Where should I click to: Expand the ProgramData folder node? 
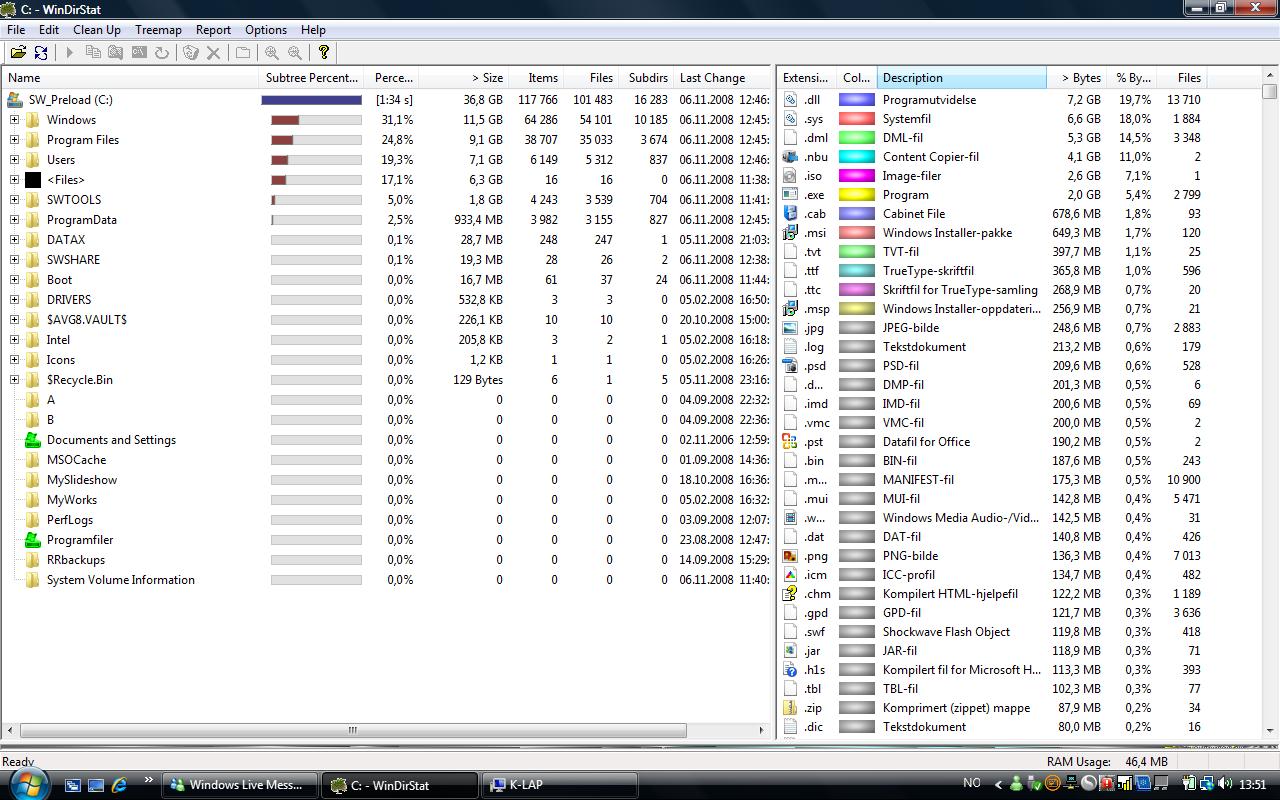tap(14, 220)
